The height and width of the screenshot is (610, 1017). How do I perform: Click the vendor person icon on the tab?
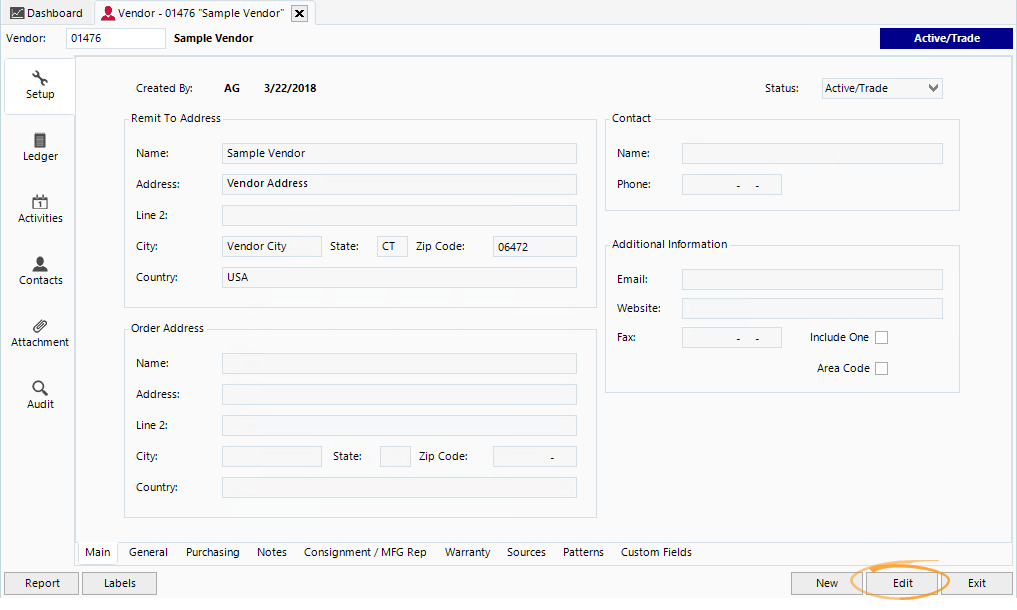(x=108, y=13)
